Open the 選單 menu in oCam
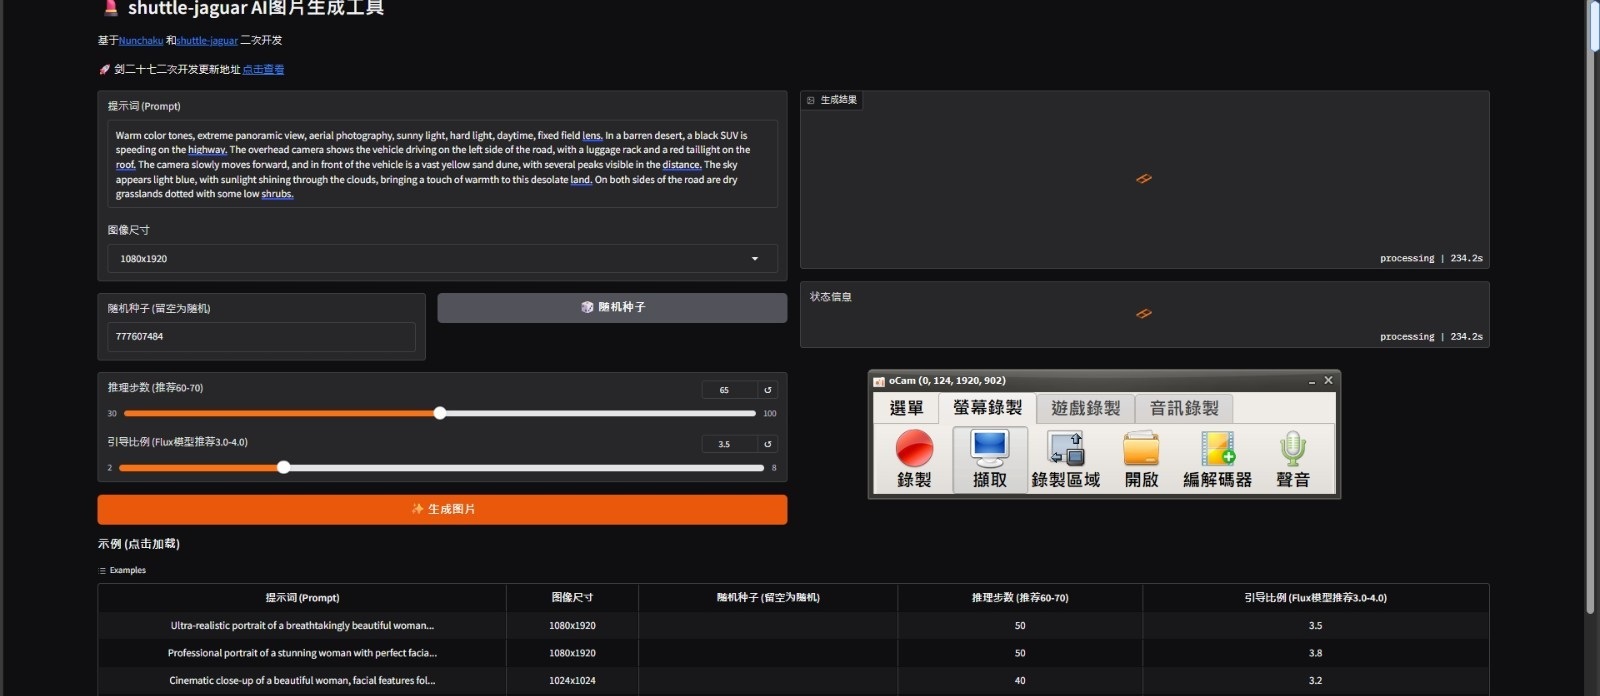Screen dimensions: 1600x696 906,408
